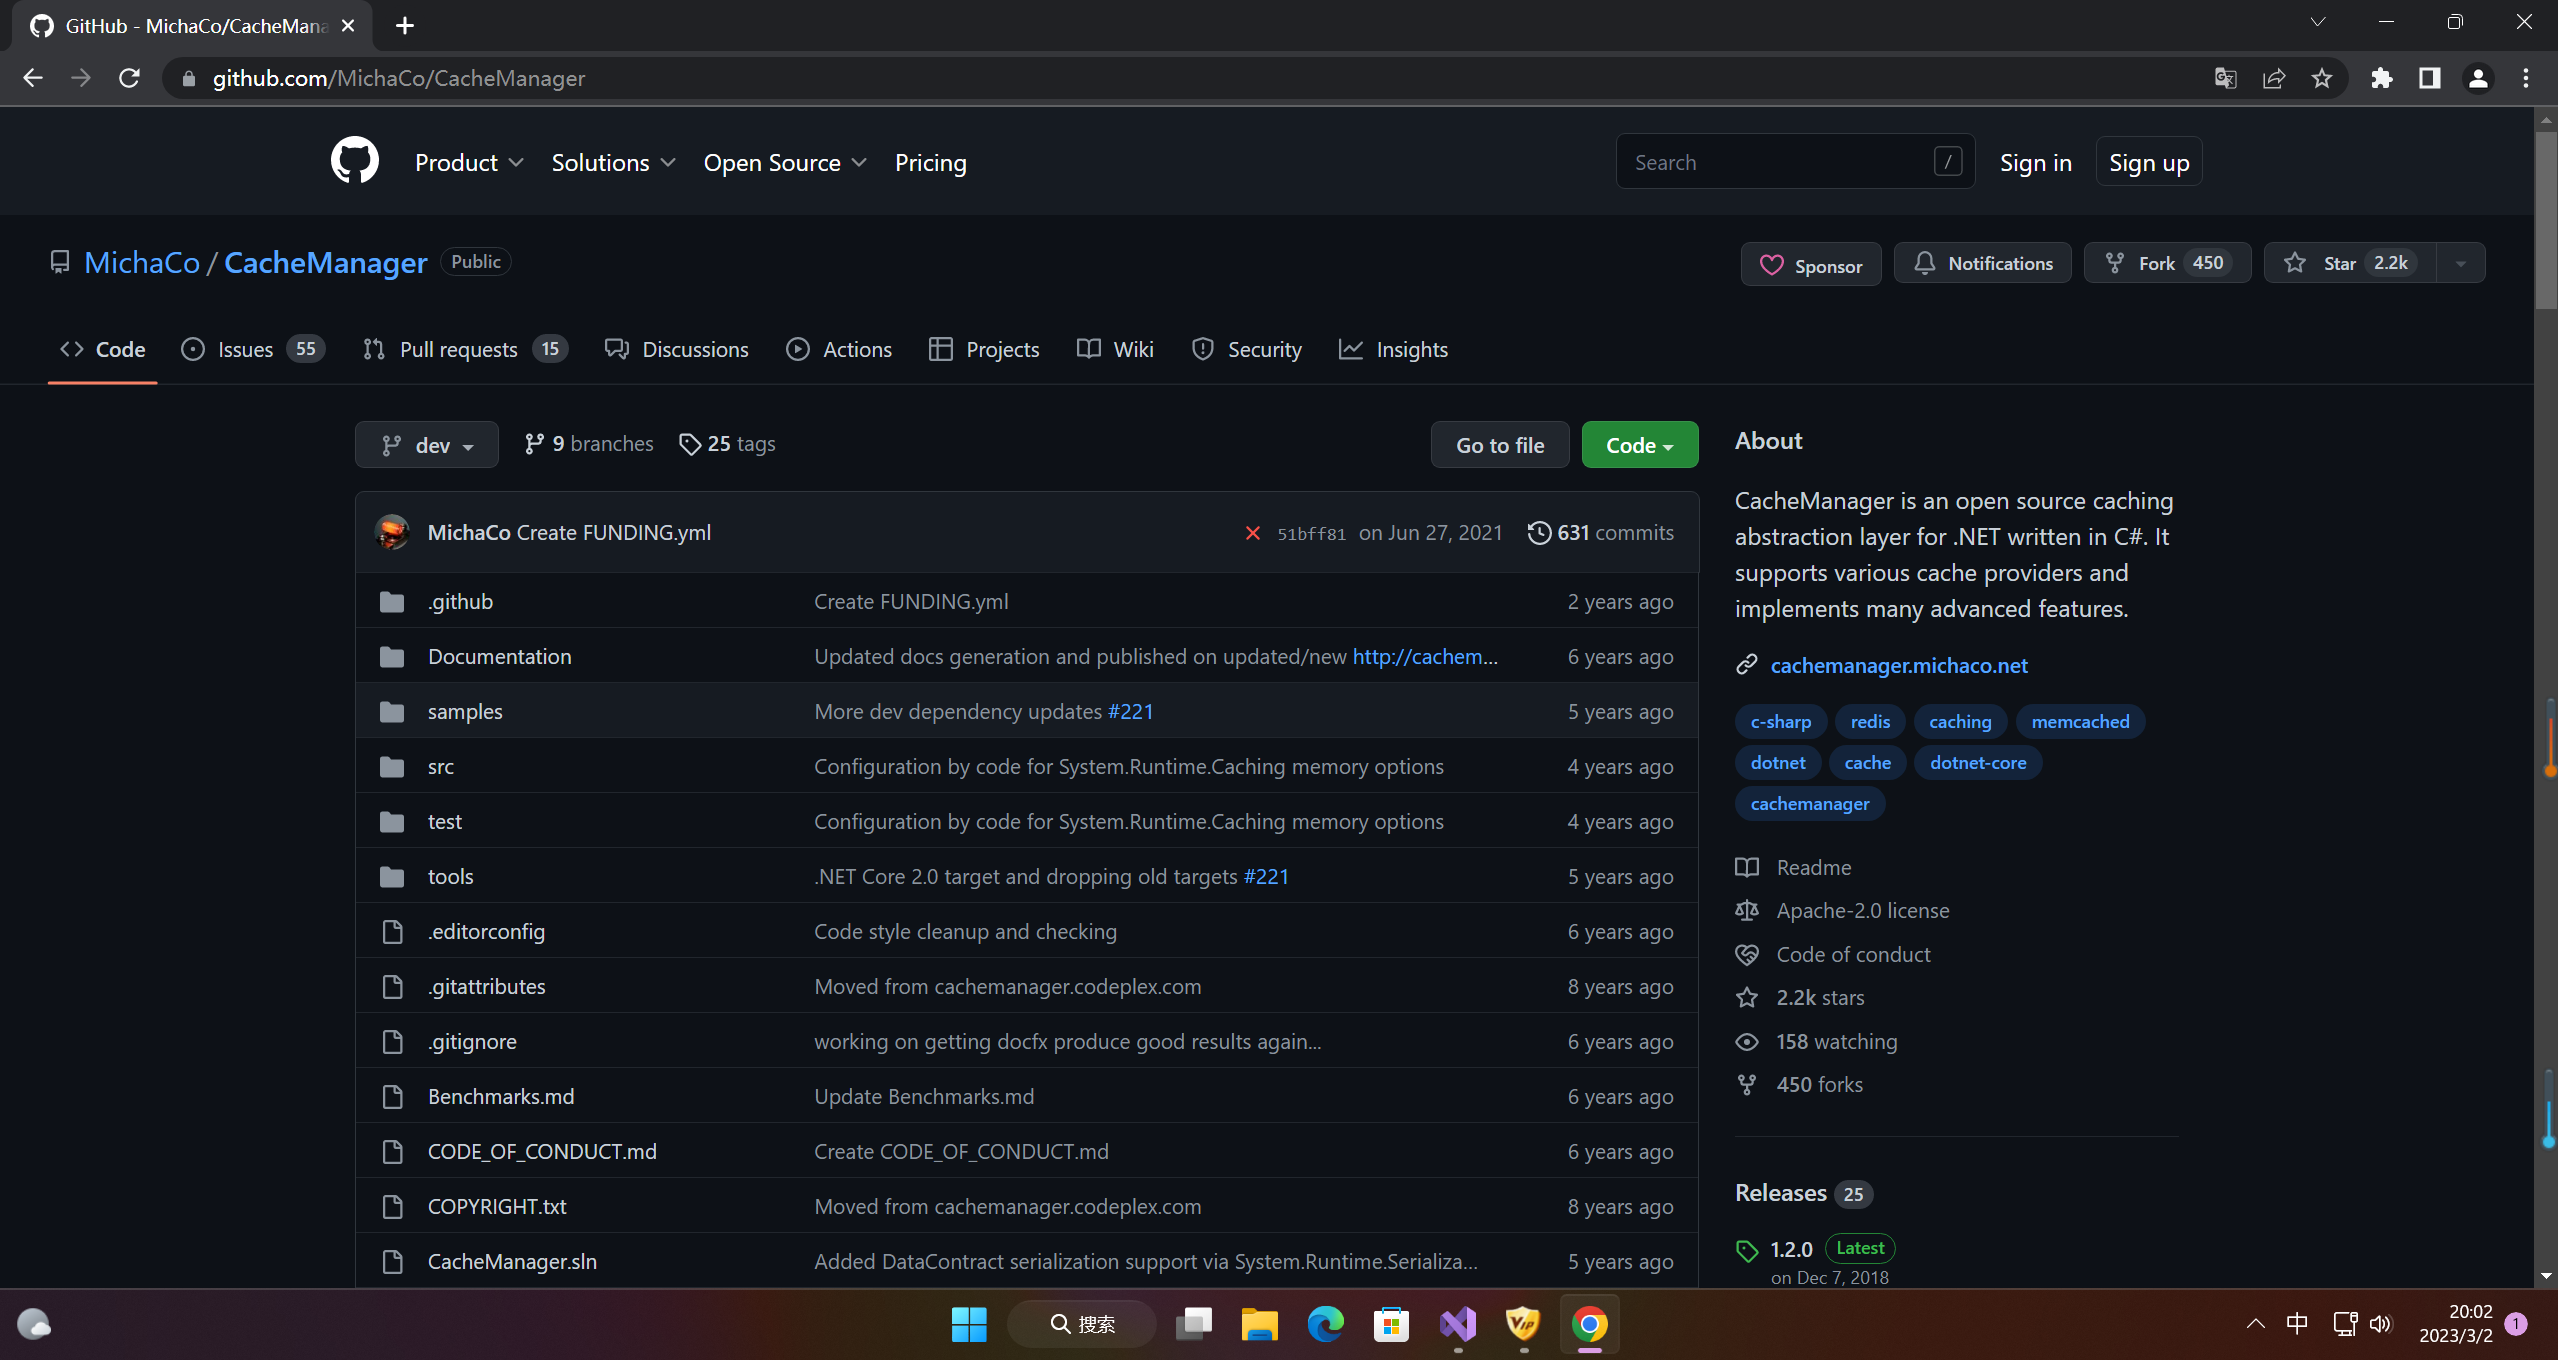This screenshot has height=1360, width=2558.
Task: Bookmark this page with the star icon
Action: [2322, 78]
